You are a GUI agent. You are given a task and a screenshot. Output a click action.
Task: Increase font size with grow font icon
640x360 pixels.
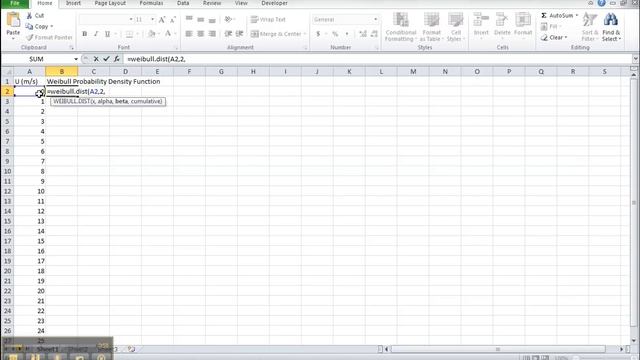pos(162,20)
